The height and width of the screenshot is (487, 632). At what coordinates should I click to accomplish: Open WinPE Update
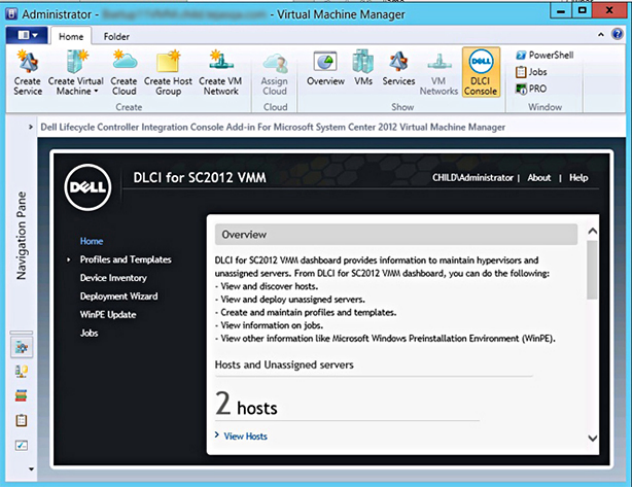pos(108,314)
